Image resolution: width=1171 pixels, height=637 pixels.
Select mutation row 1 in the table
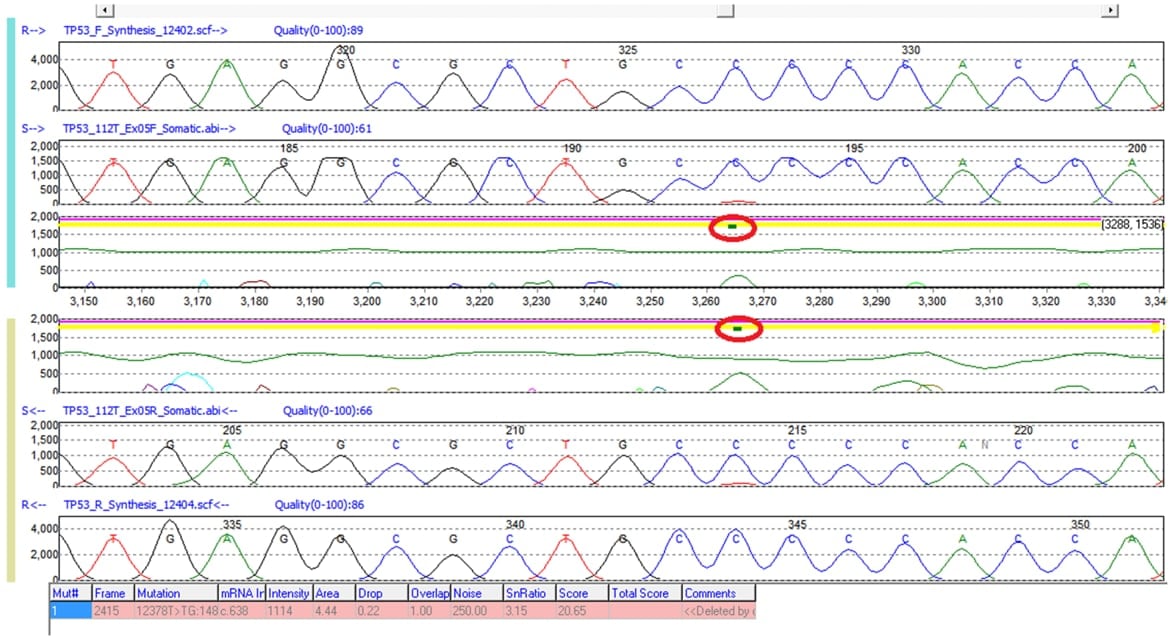tap(69, 609)
